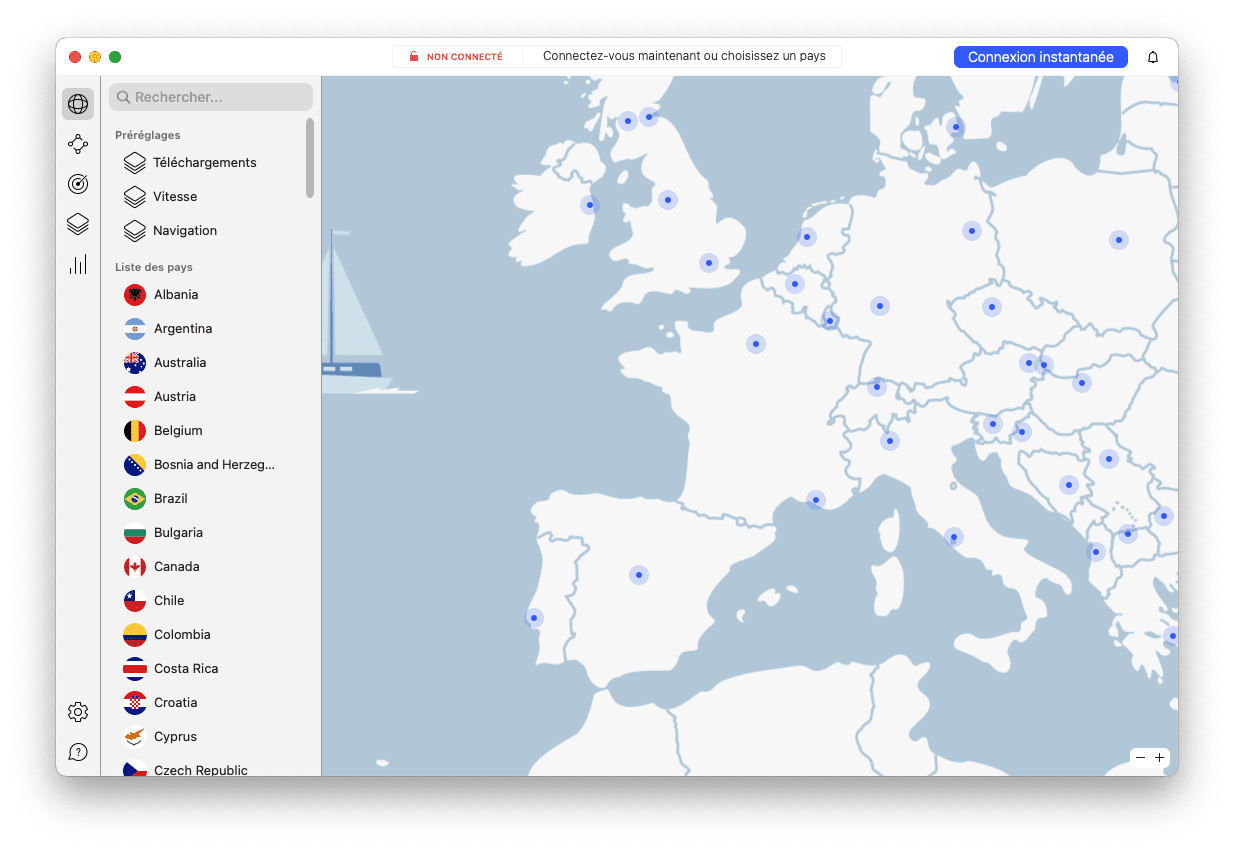
Task: Select the Vitesse preset
Action: coord(177,196)
